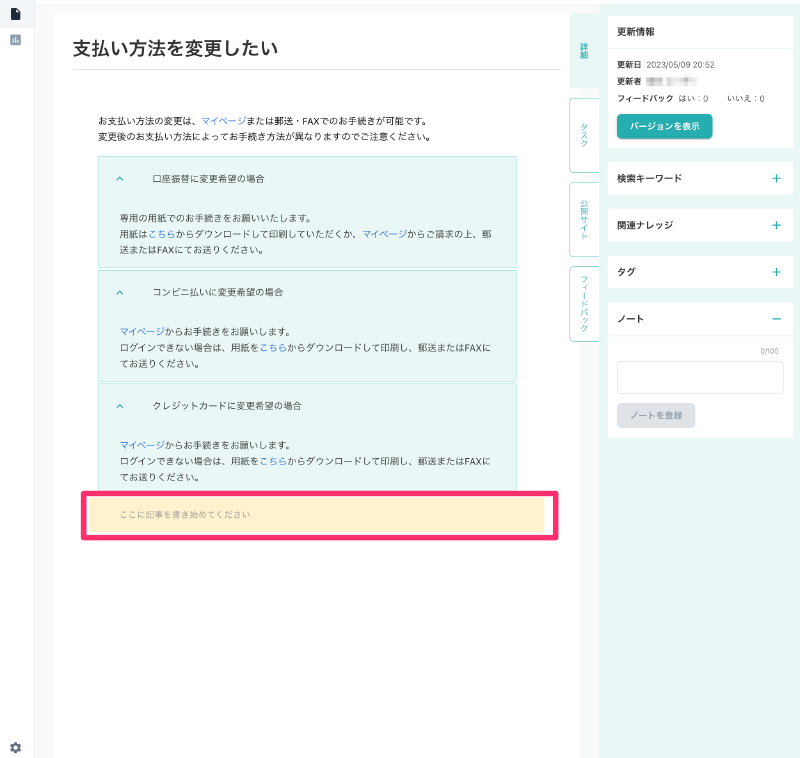Open the 公開サイト vertical tab
This screenshot has height=758, width=800.
[x=584, y=220]
